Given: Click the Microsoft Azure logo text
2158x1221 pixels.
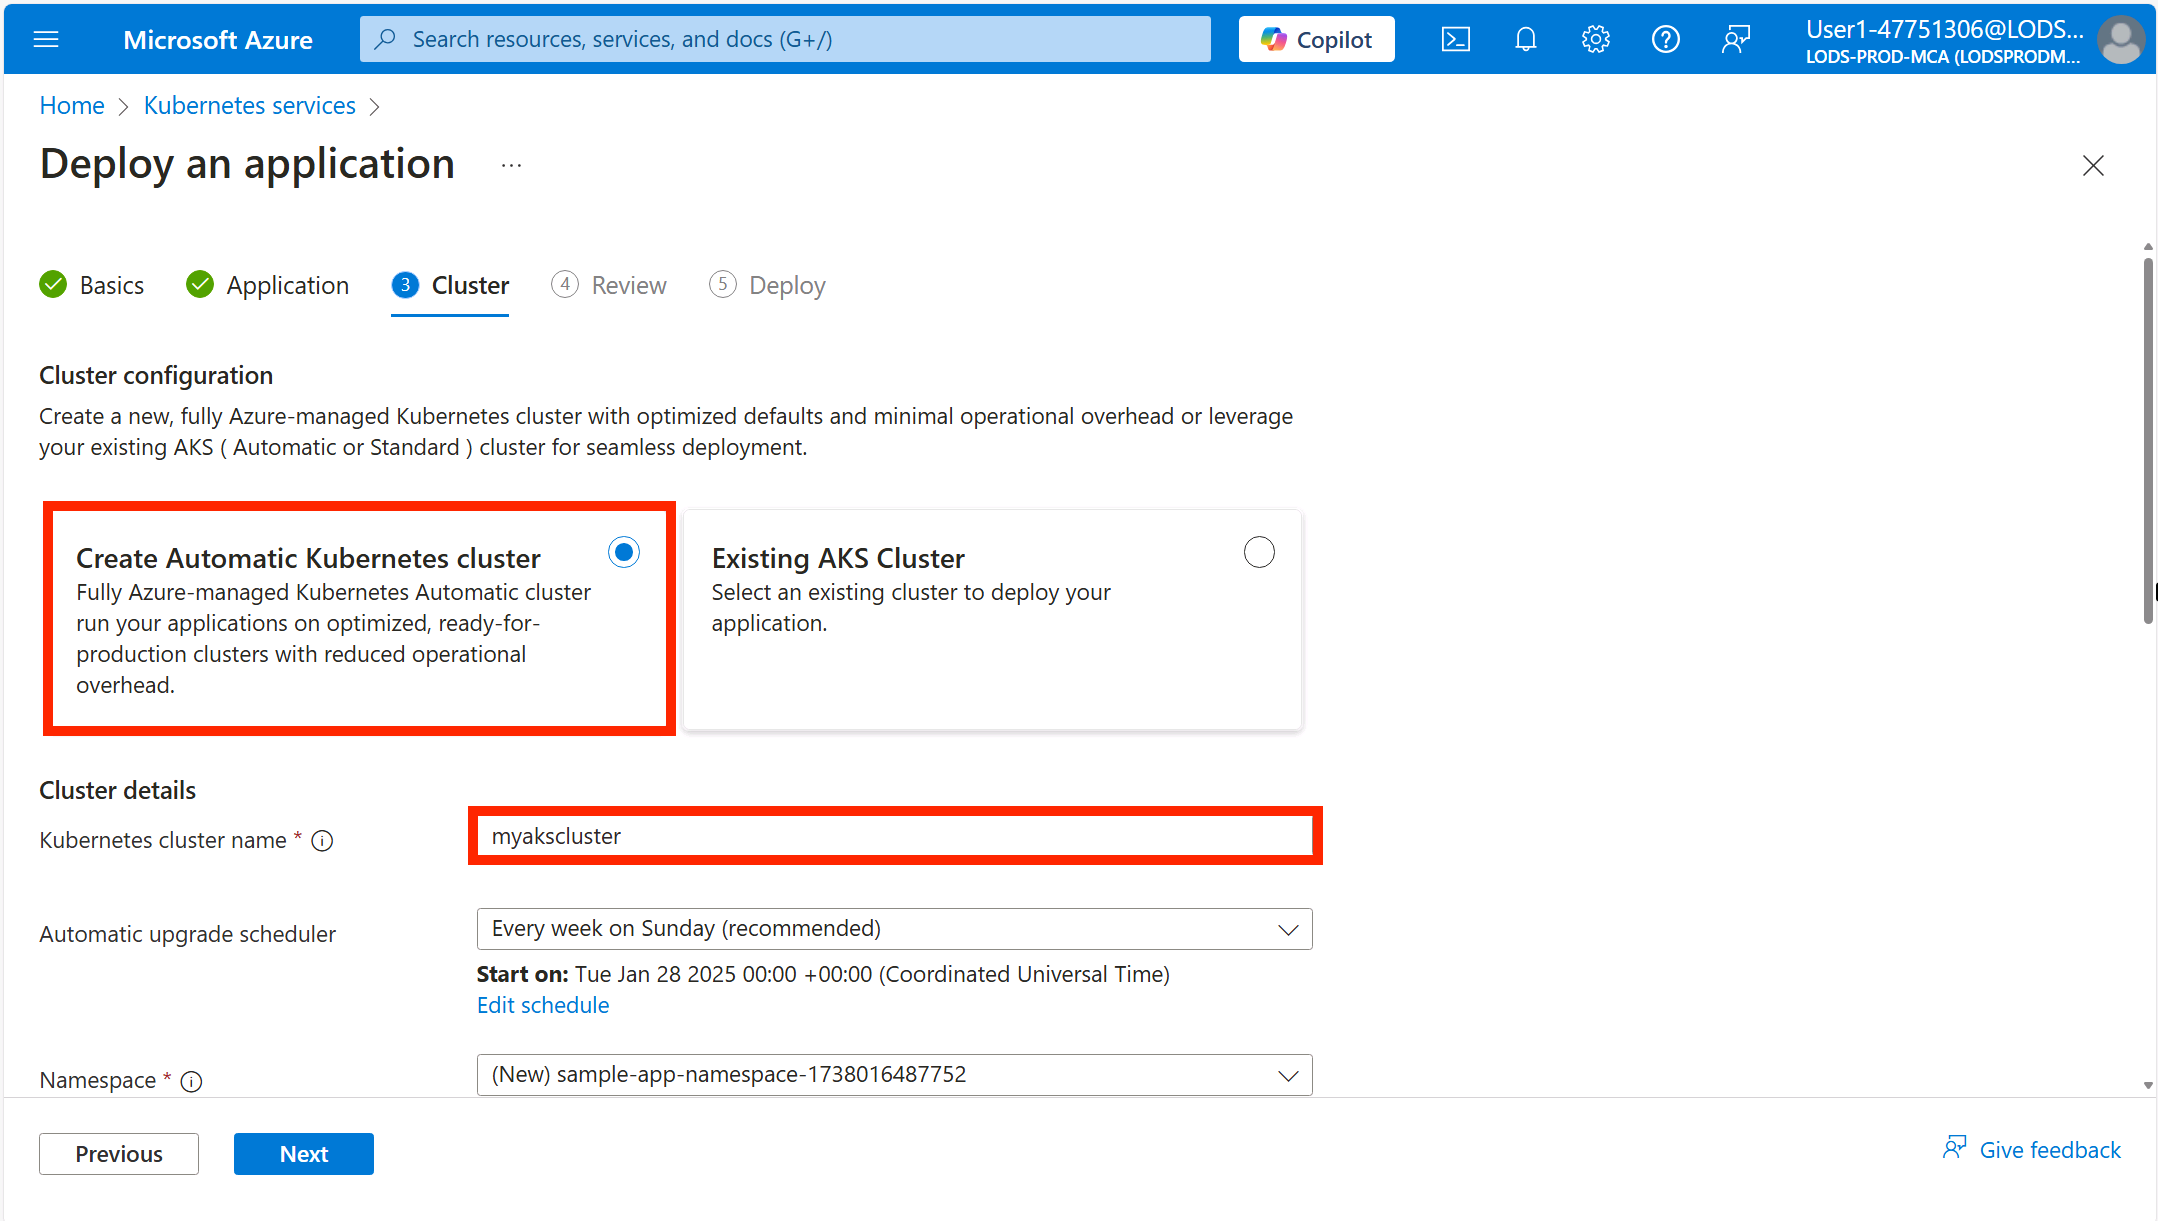Looking at the screenshot, I should click(218, 40).
